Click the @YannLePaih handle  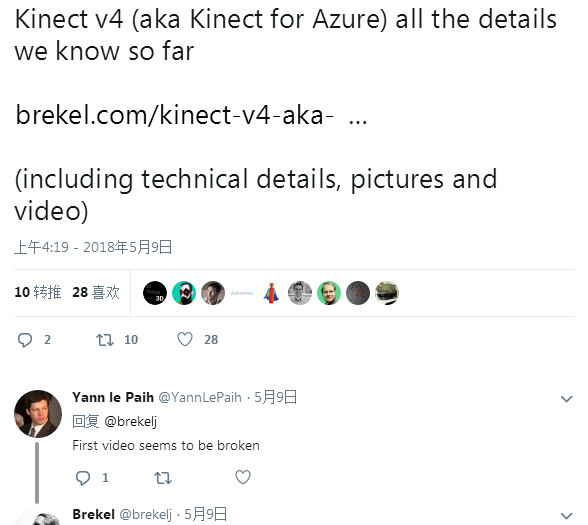pos(200,397)
